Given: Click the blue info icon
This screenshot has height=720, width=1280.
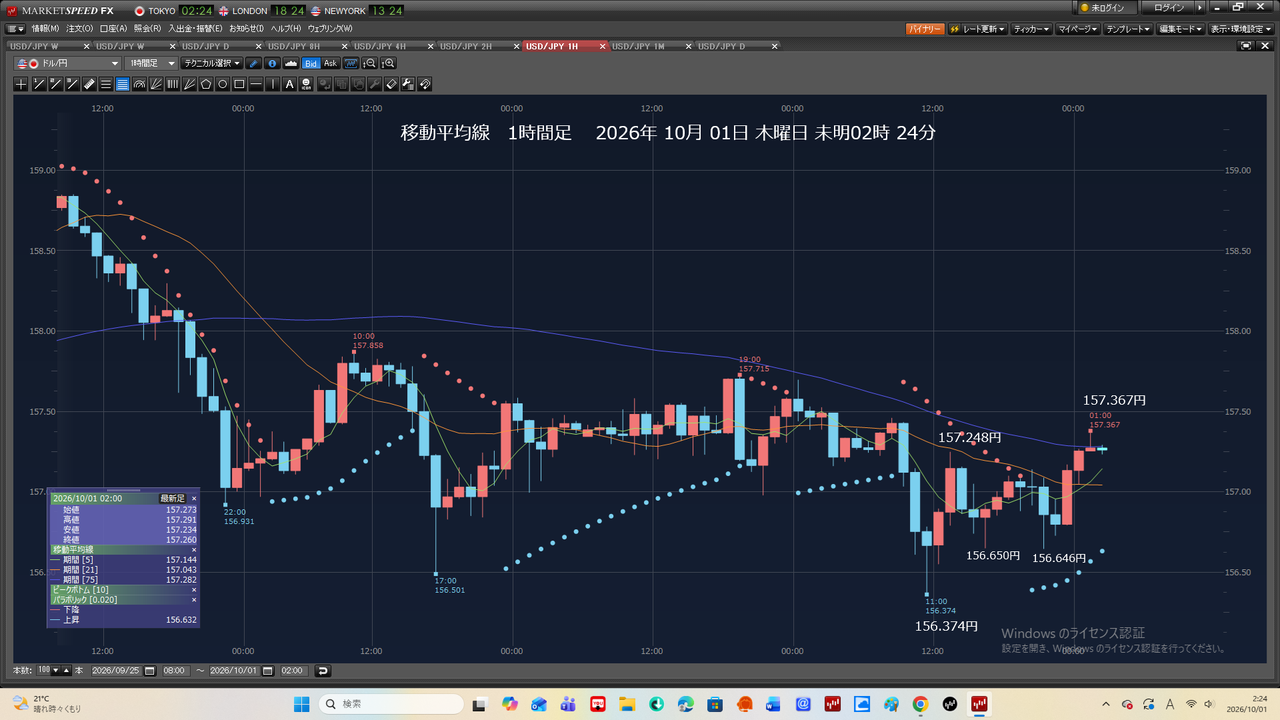Looking at the screenshot, I should point(273,63).
